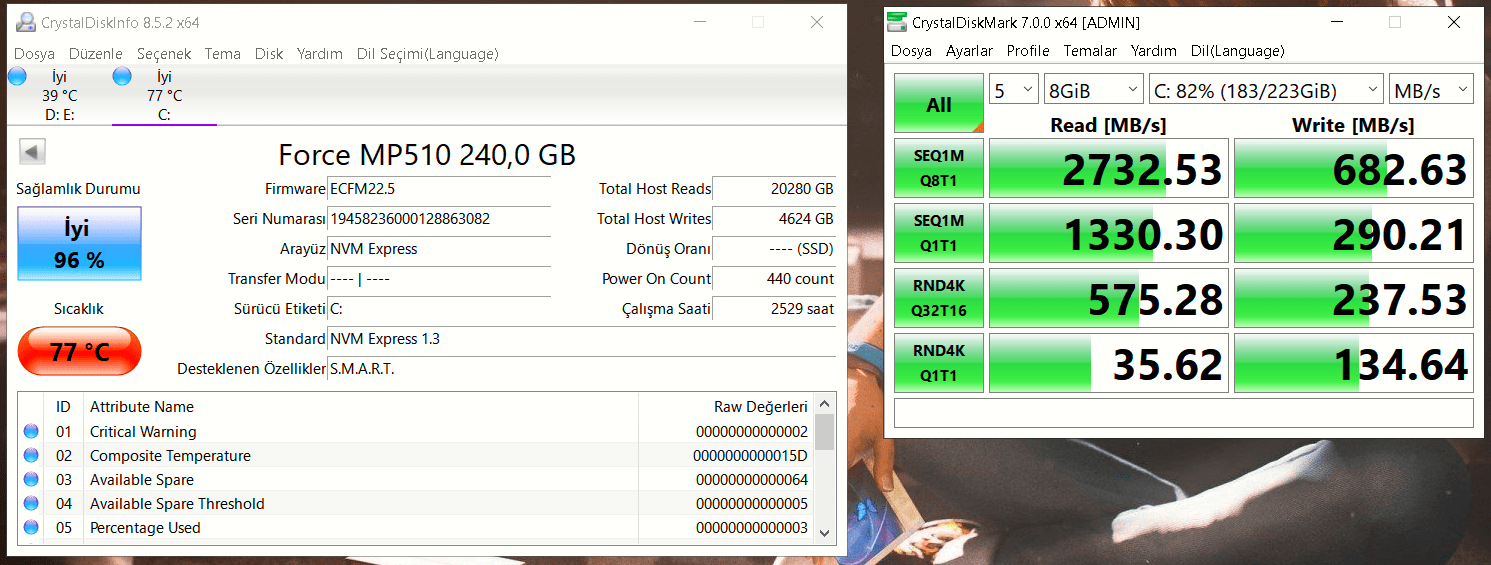Click the Percentage Used status orb
The height and width of the screenshot is (565, 1491).
pos(31,528)
